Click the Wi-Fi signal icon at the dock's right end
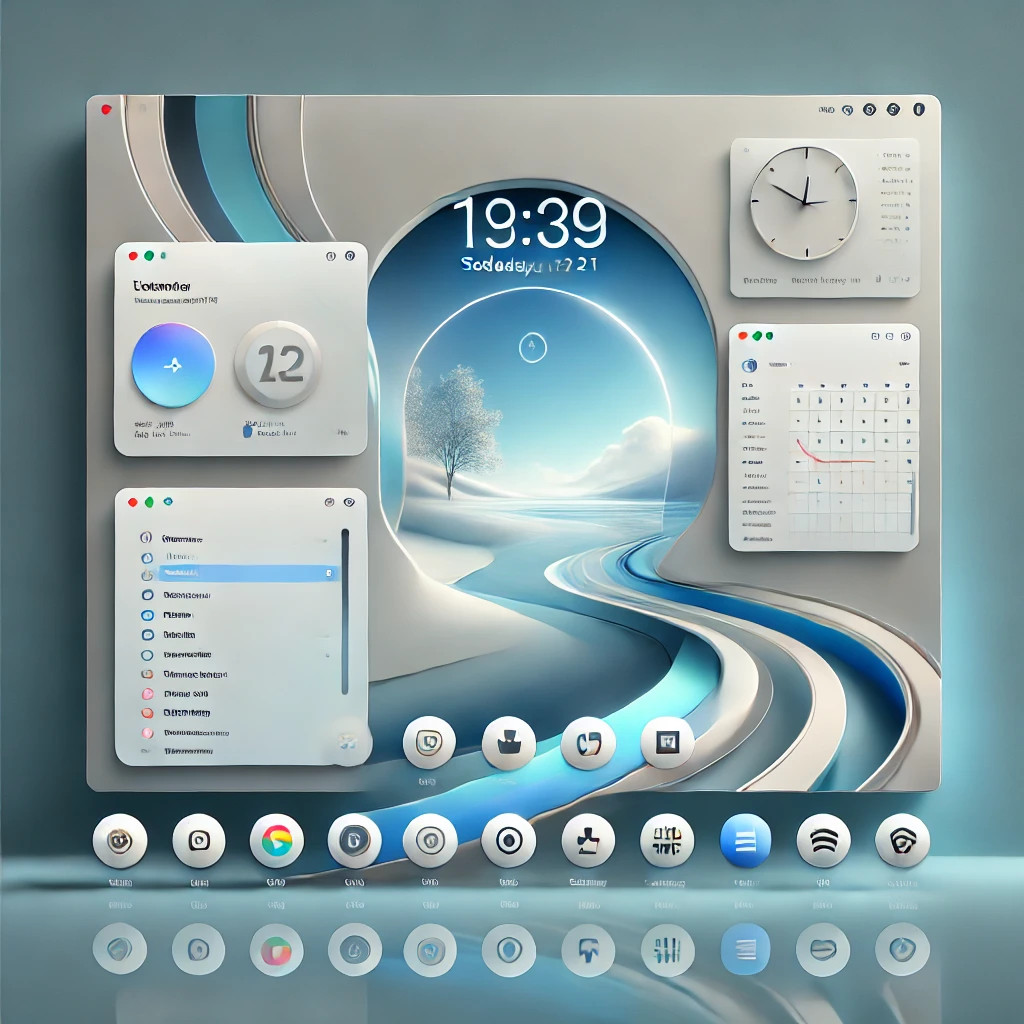This screenshot has width=1024, height=1024. tap(901, 840)
